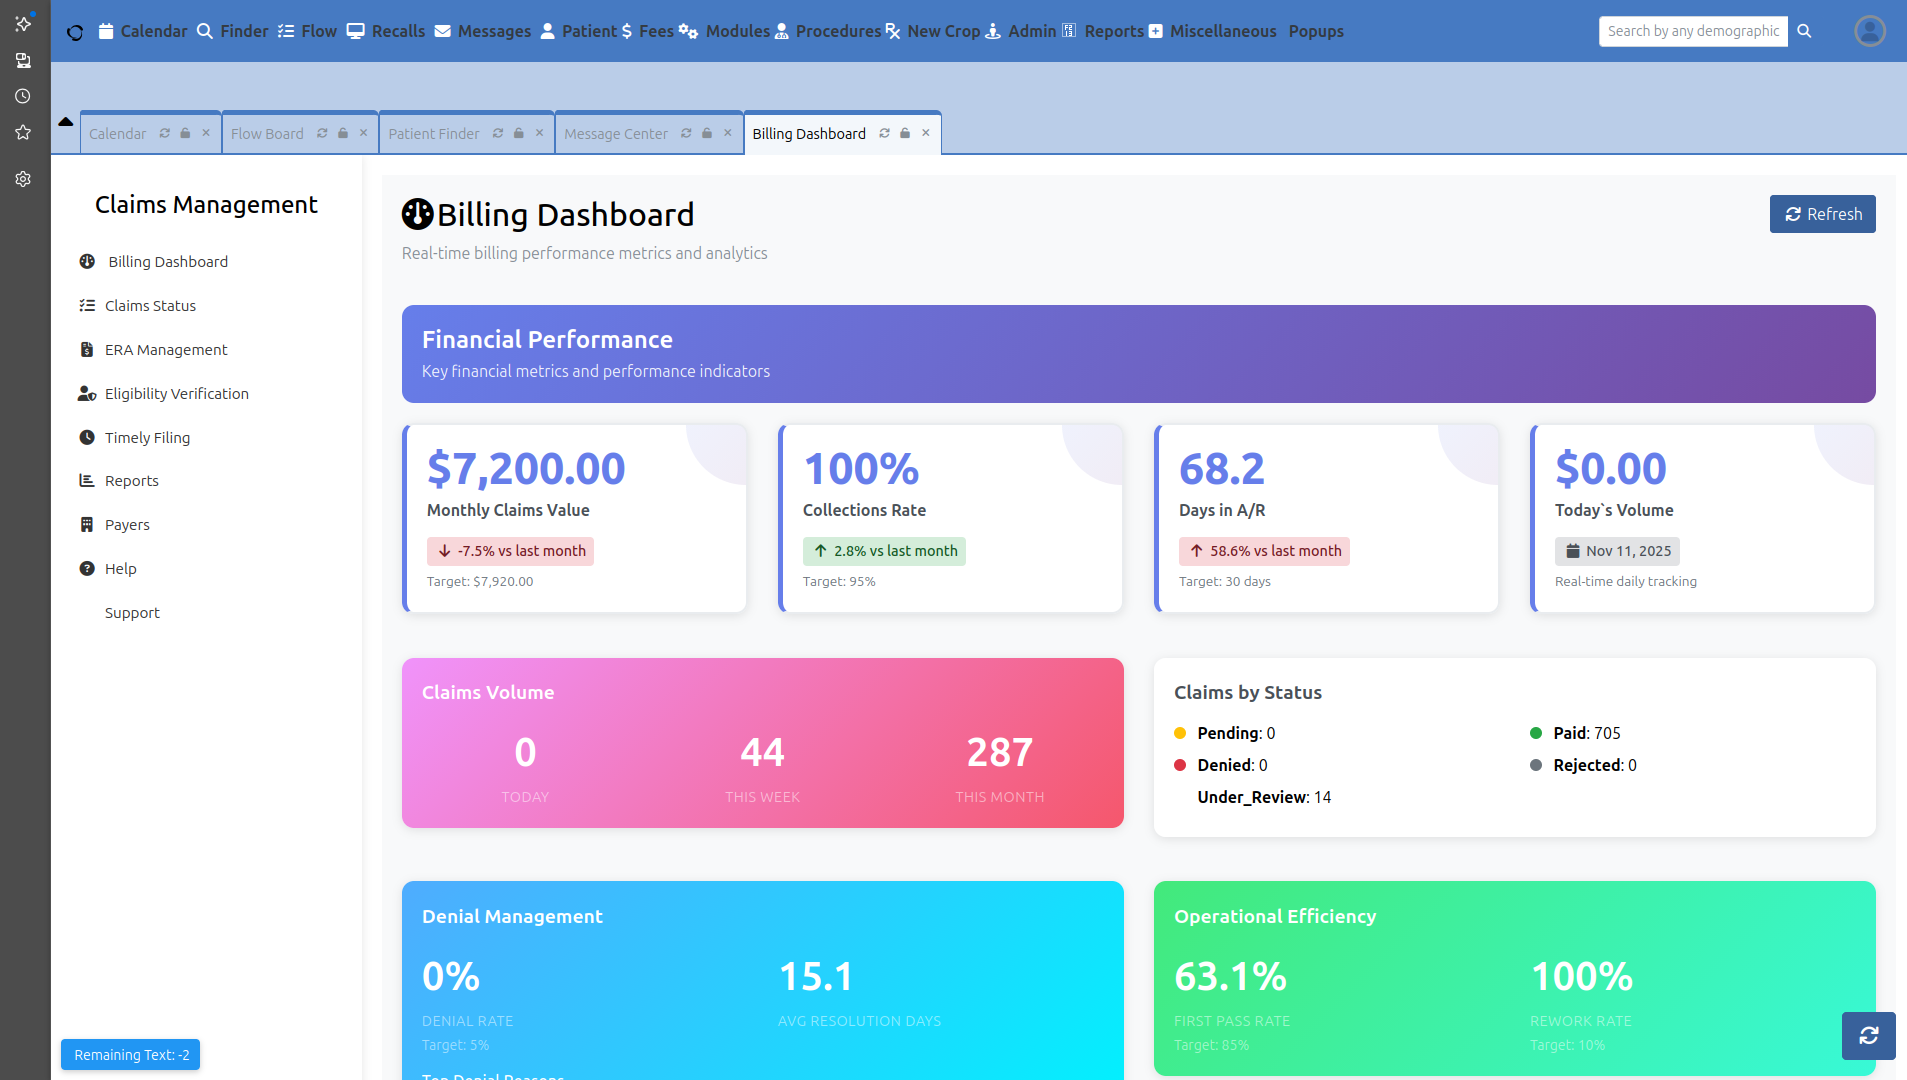
Task: Toggle the lock on Billing Dashboard tab
Action: click(905, 133)
